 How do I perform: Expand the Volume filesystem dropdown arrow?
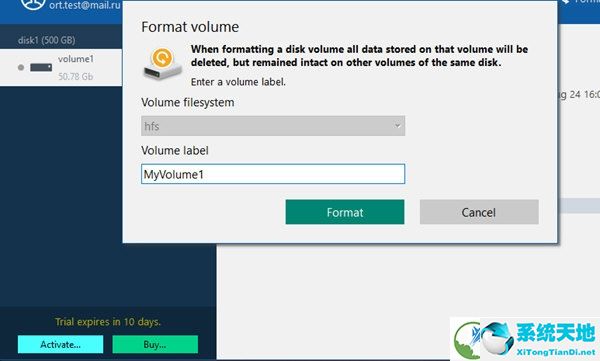pyautogui.click(x=398, y=126)
